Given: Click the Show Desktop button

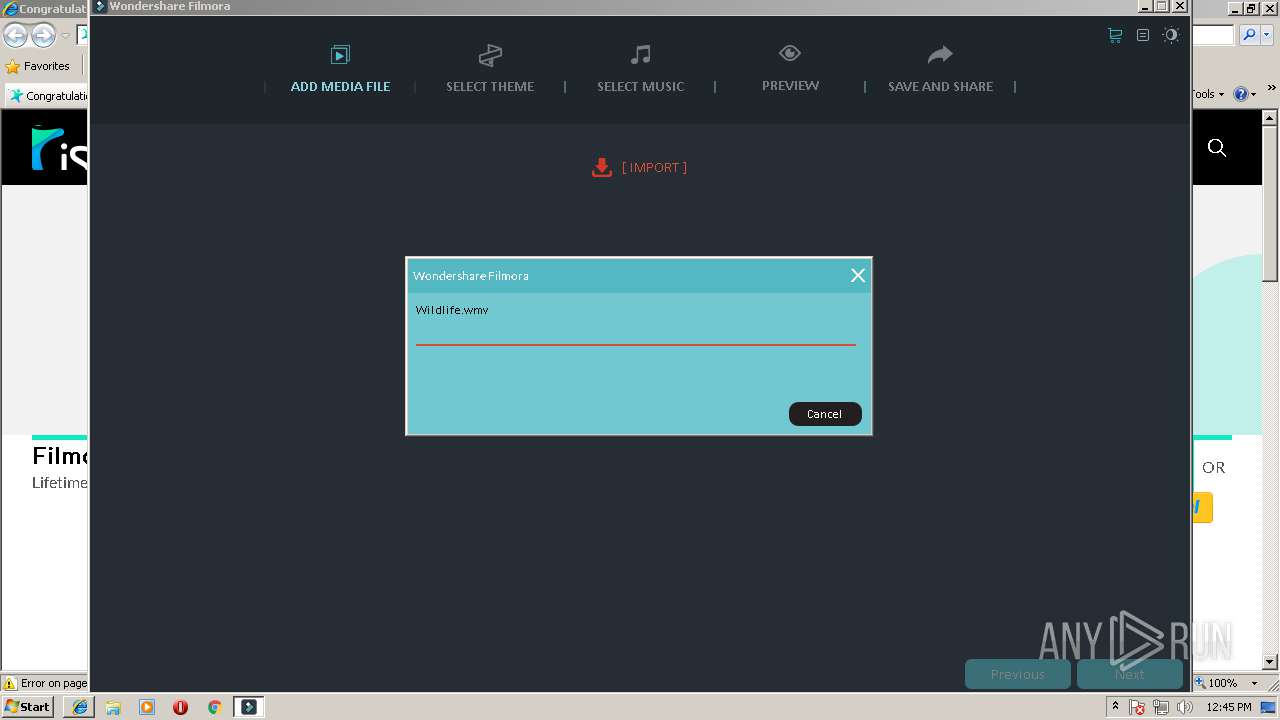Looking at the screenshot, I should (1270, 707).
